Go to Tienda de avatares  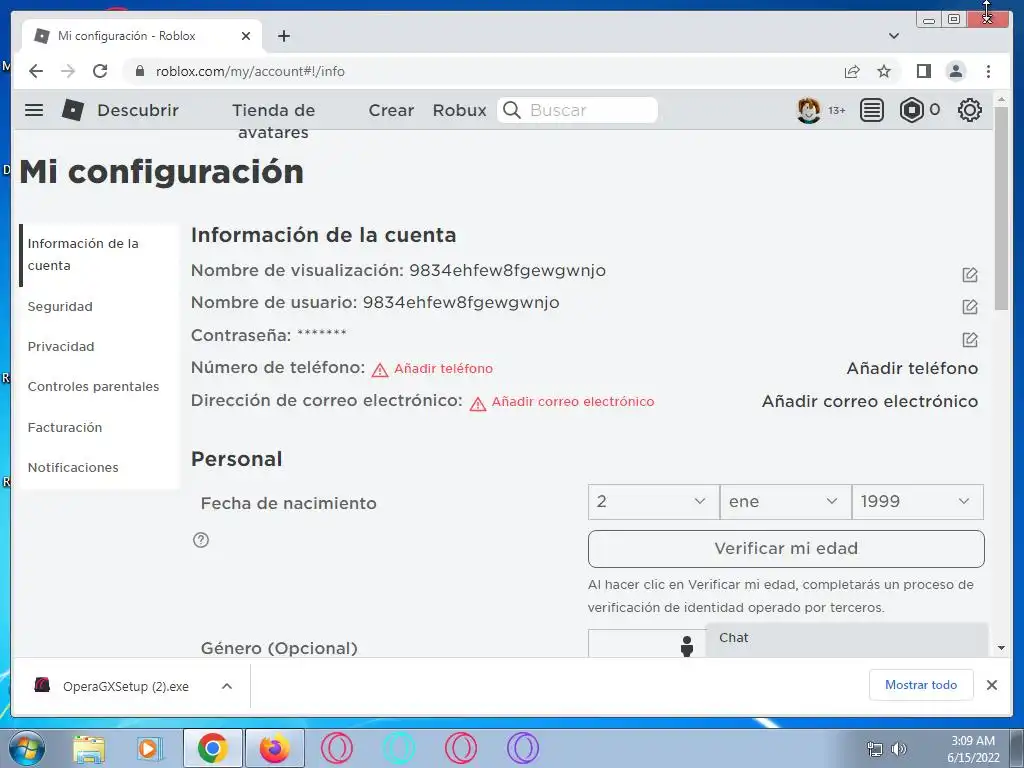point(274,121)
